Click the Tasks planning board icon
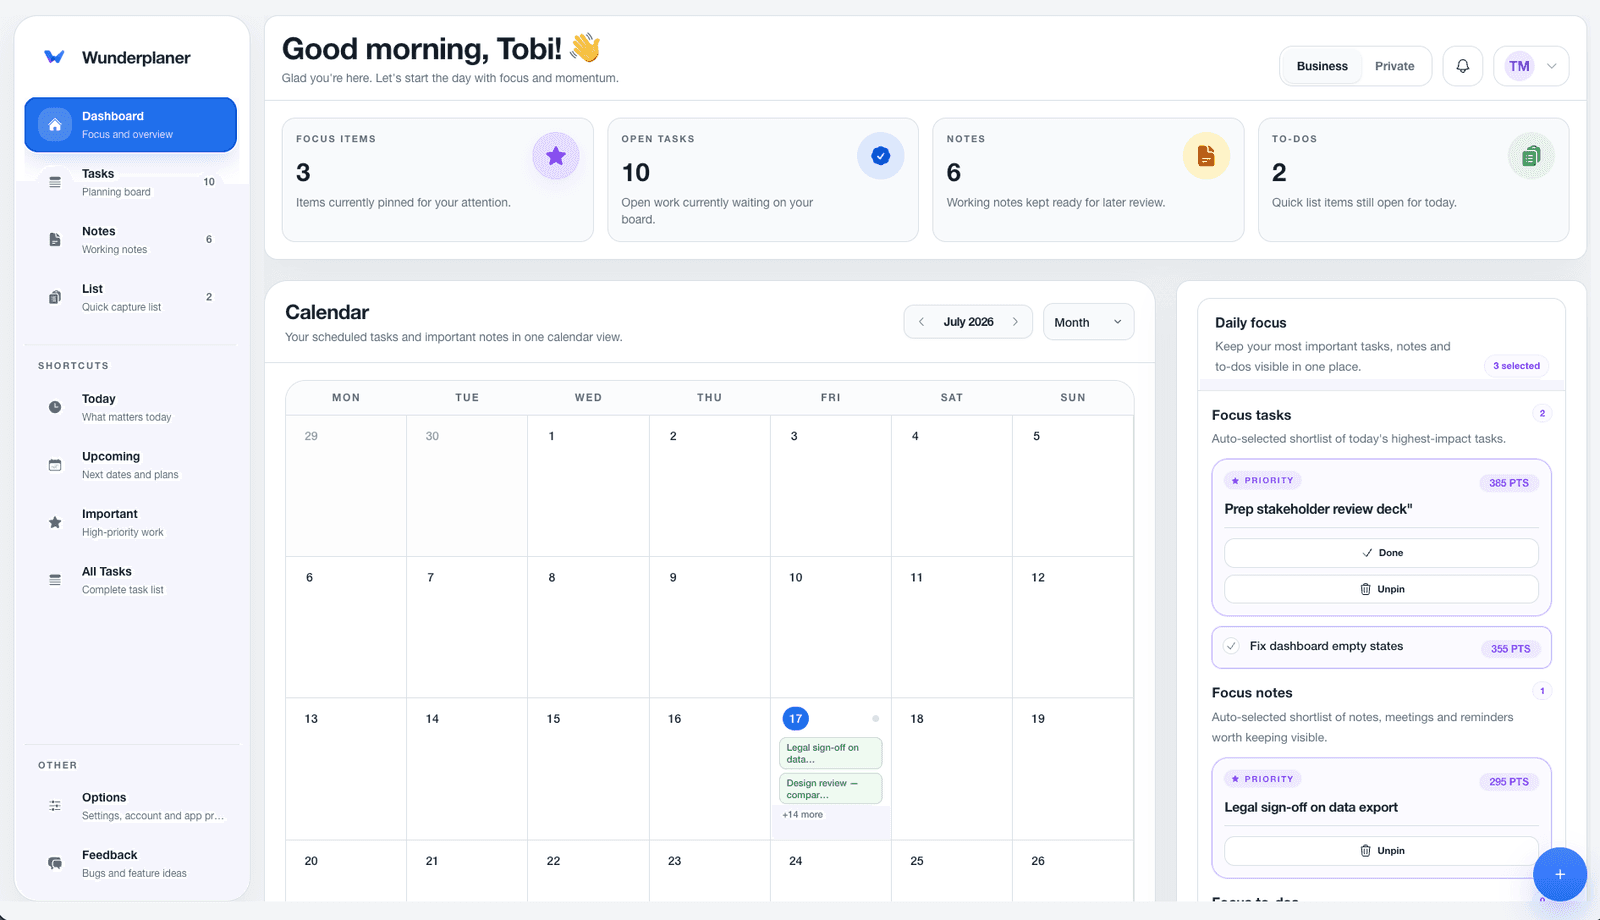This screenshot has width=1600, height=920. pyautogui.click(x=55, y=182)
